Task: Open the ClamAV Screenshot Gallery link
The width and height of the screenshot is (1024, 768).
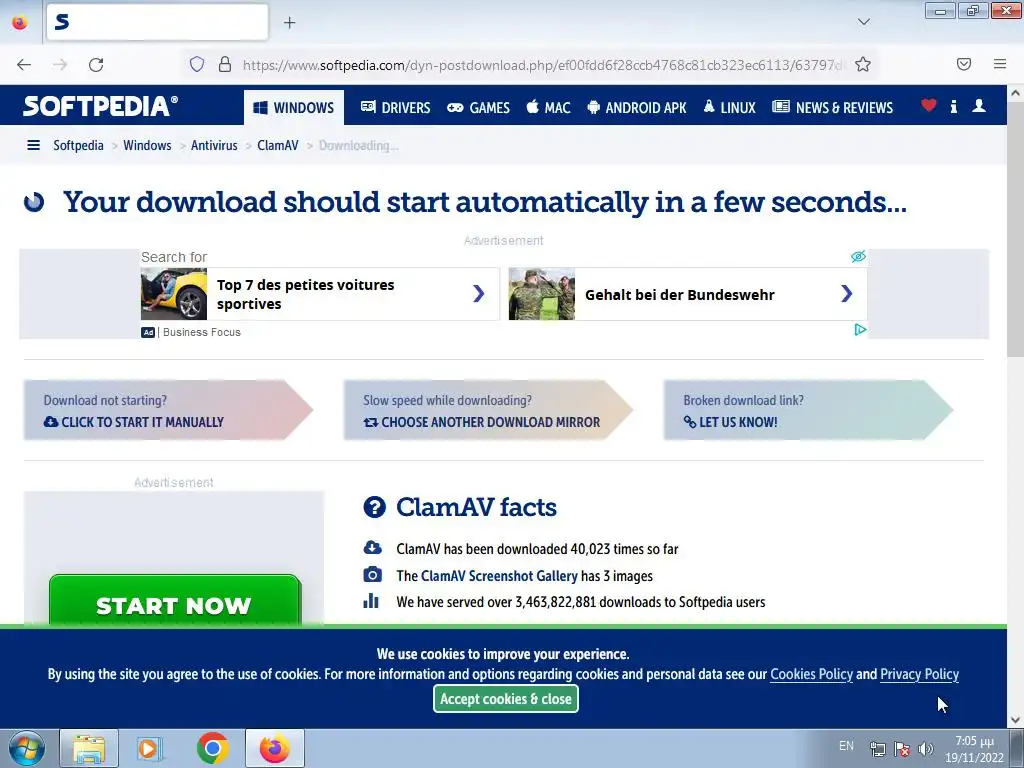Action: pyautogui.click(x=499, y=576)
